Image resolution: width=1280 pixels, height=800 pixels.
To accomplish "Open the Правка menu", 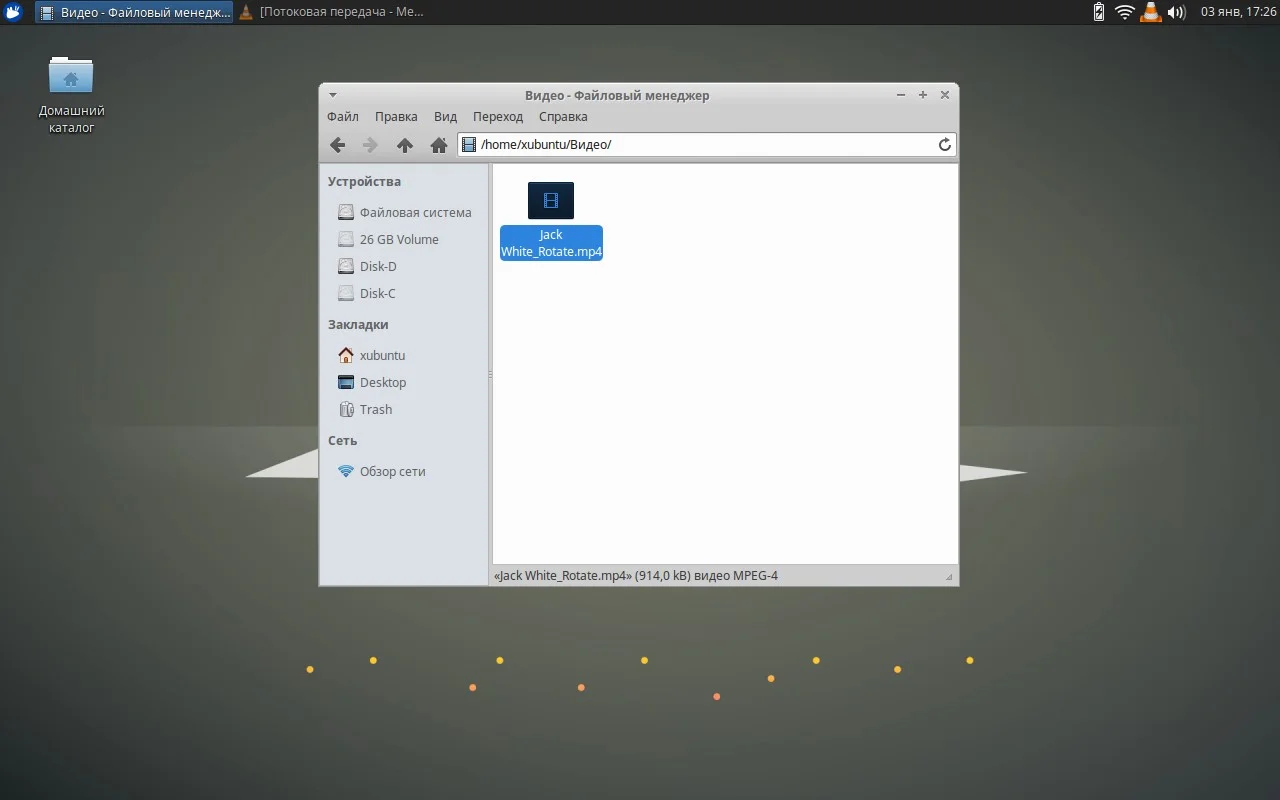I will [x=396, y=117].
